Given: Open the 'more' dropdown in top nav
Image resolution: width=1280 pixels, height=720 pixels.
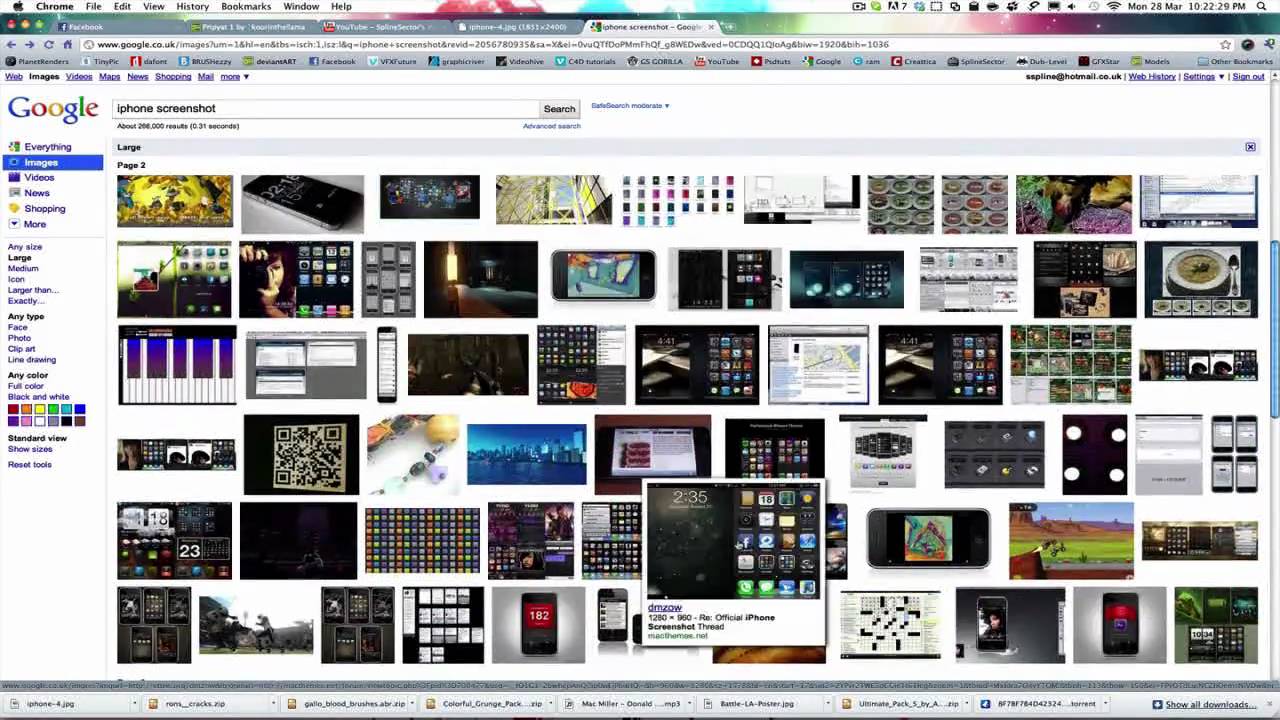Looking at the screenshot, I should pos(234,76).
